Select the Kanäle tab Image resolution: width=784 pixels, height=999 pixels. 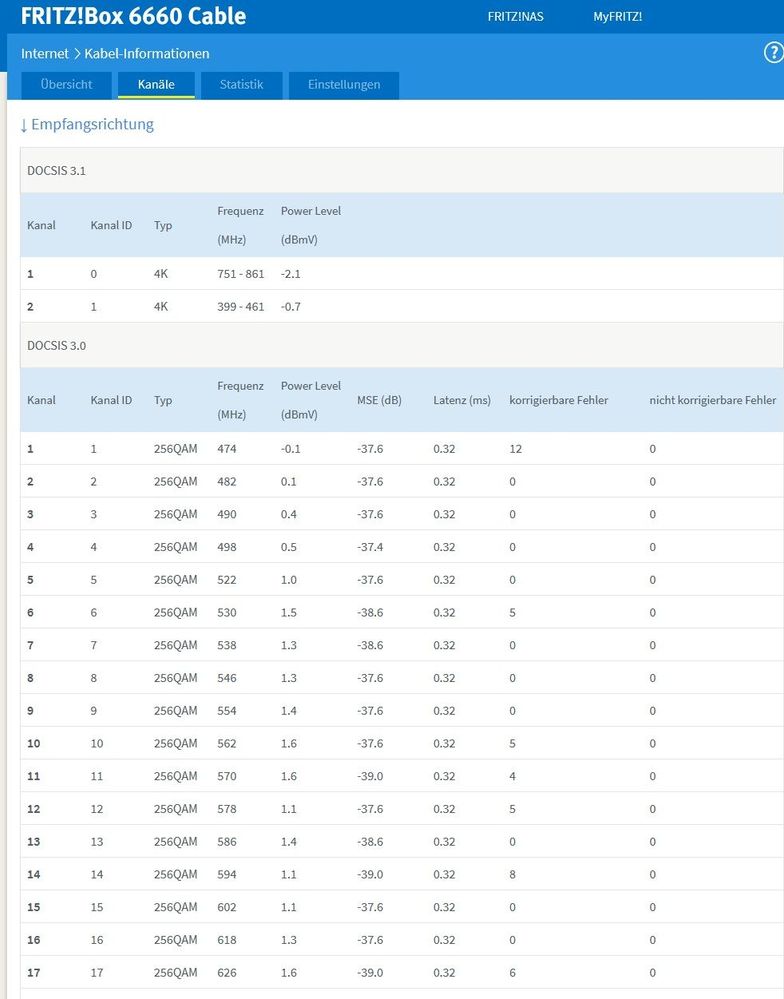(x=156, y=85)
